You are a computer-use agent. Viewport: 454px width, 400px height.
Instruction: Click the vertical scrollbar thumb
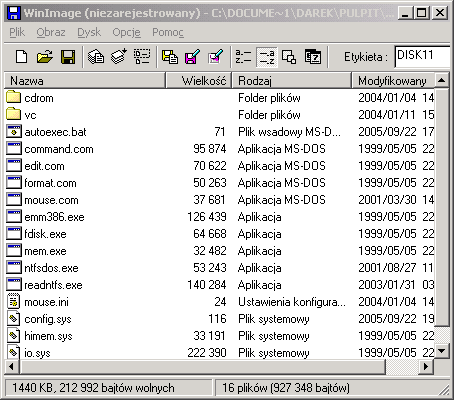(x=442, y=207)
